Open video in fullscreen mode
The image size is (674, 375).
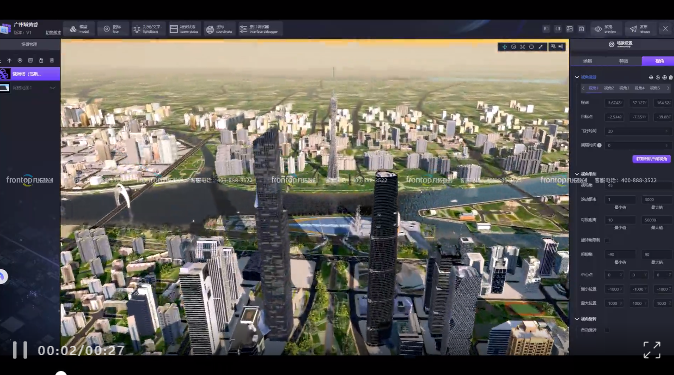point(652,350)
